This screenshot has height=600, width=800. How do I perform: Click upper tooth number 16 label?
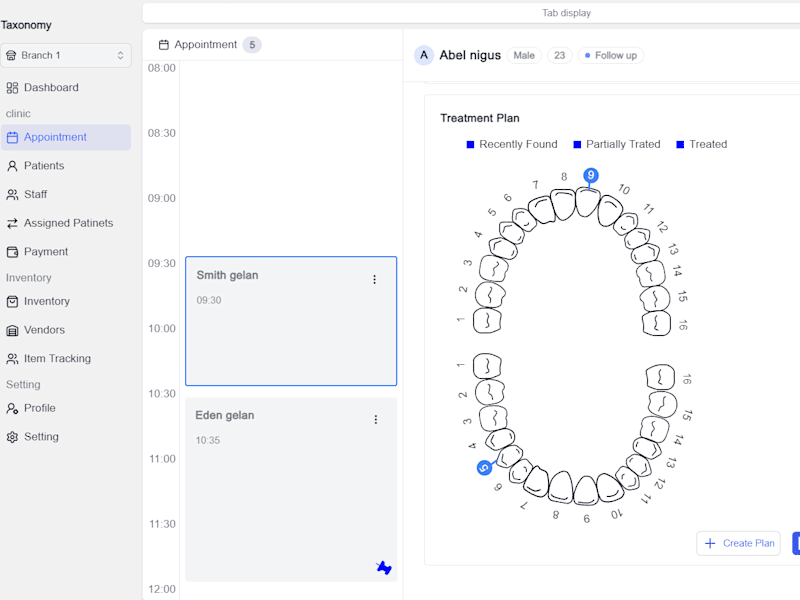coord(683,325)
